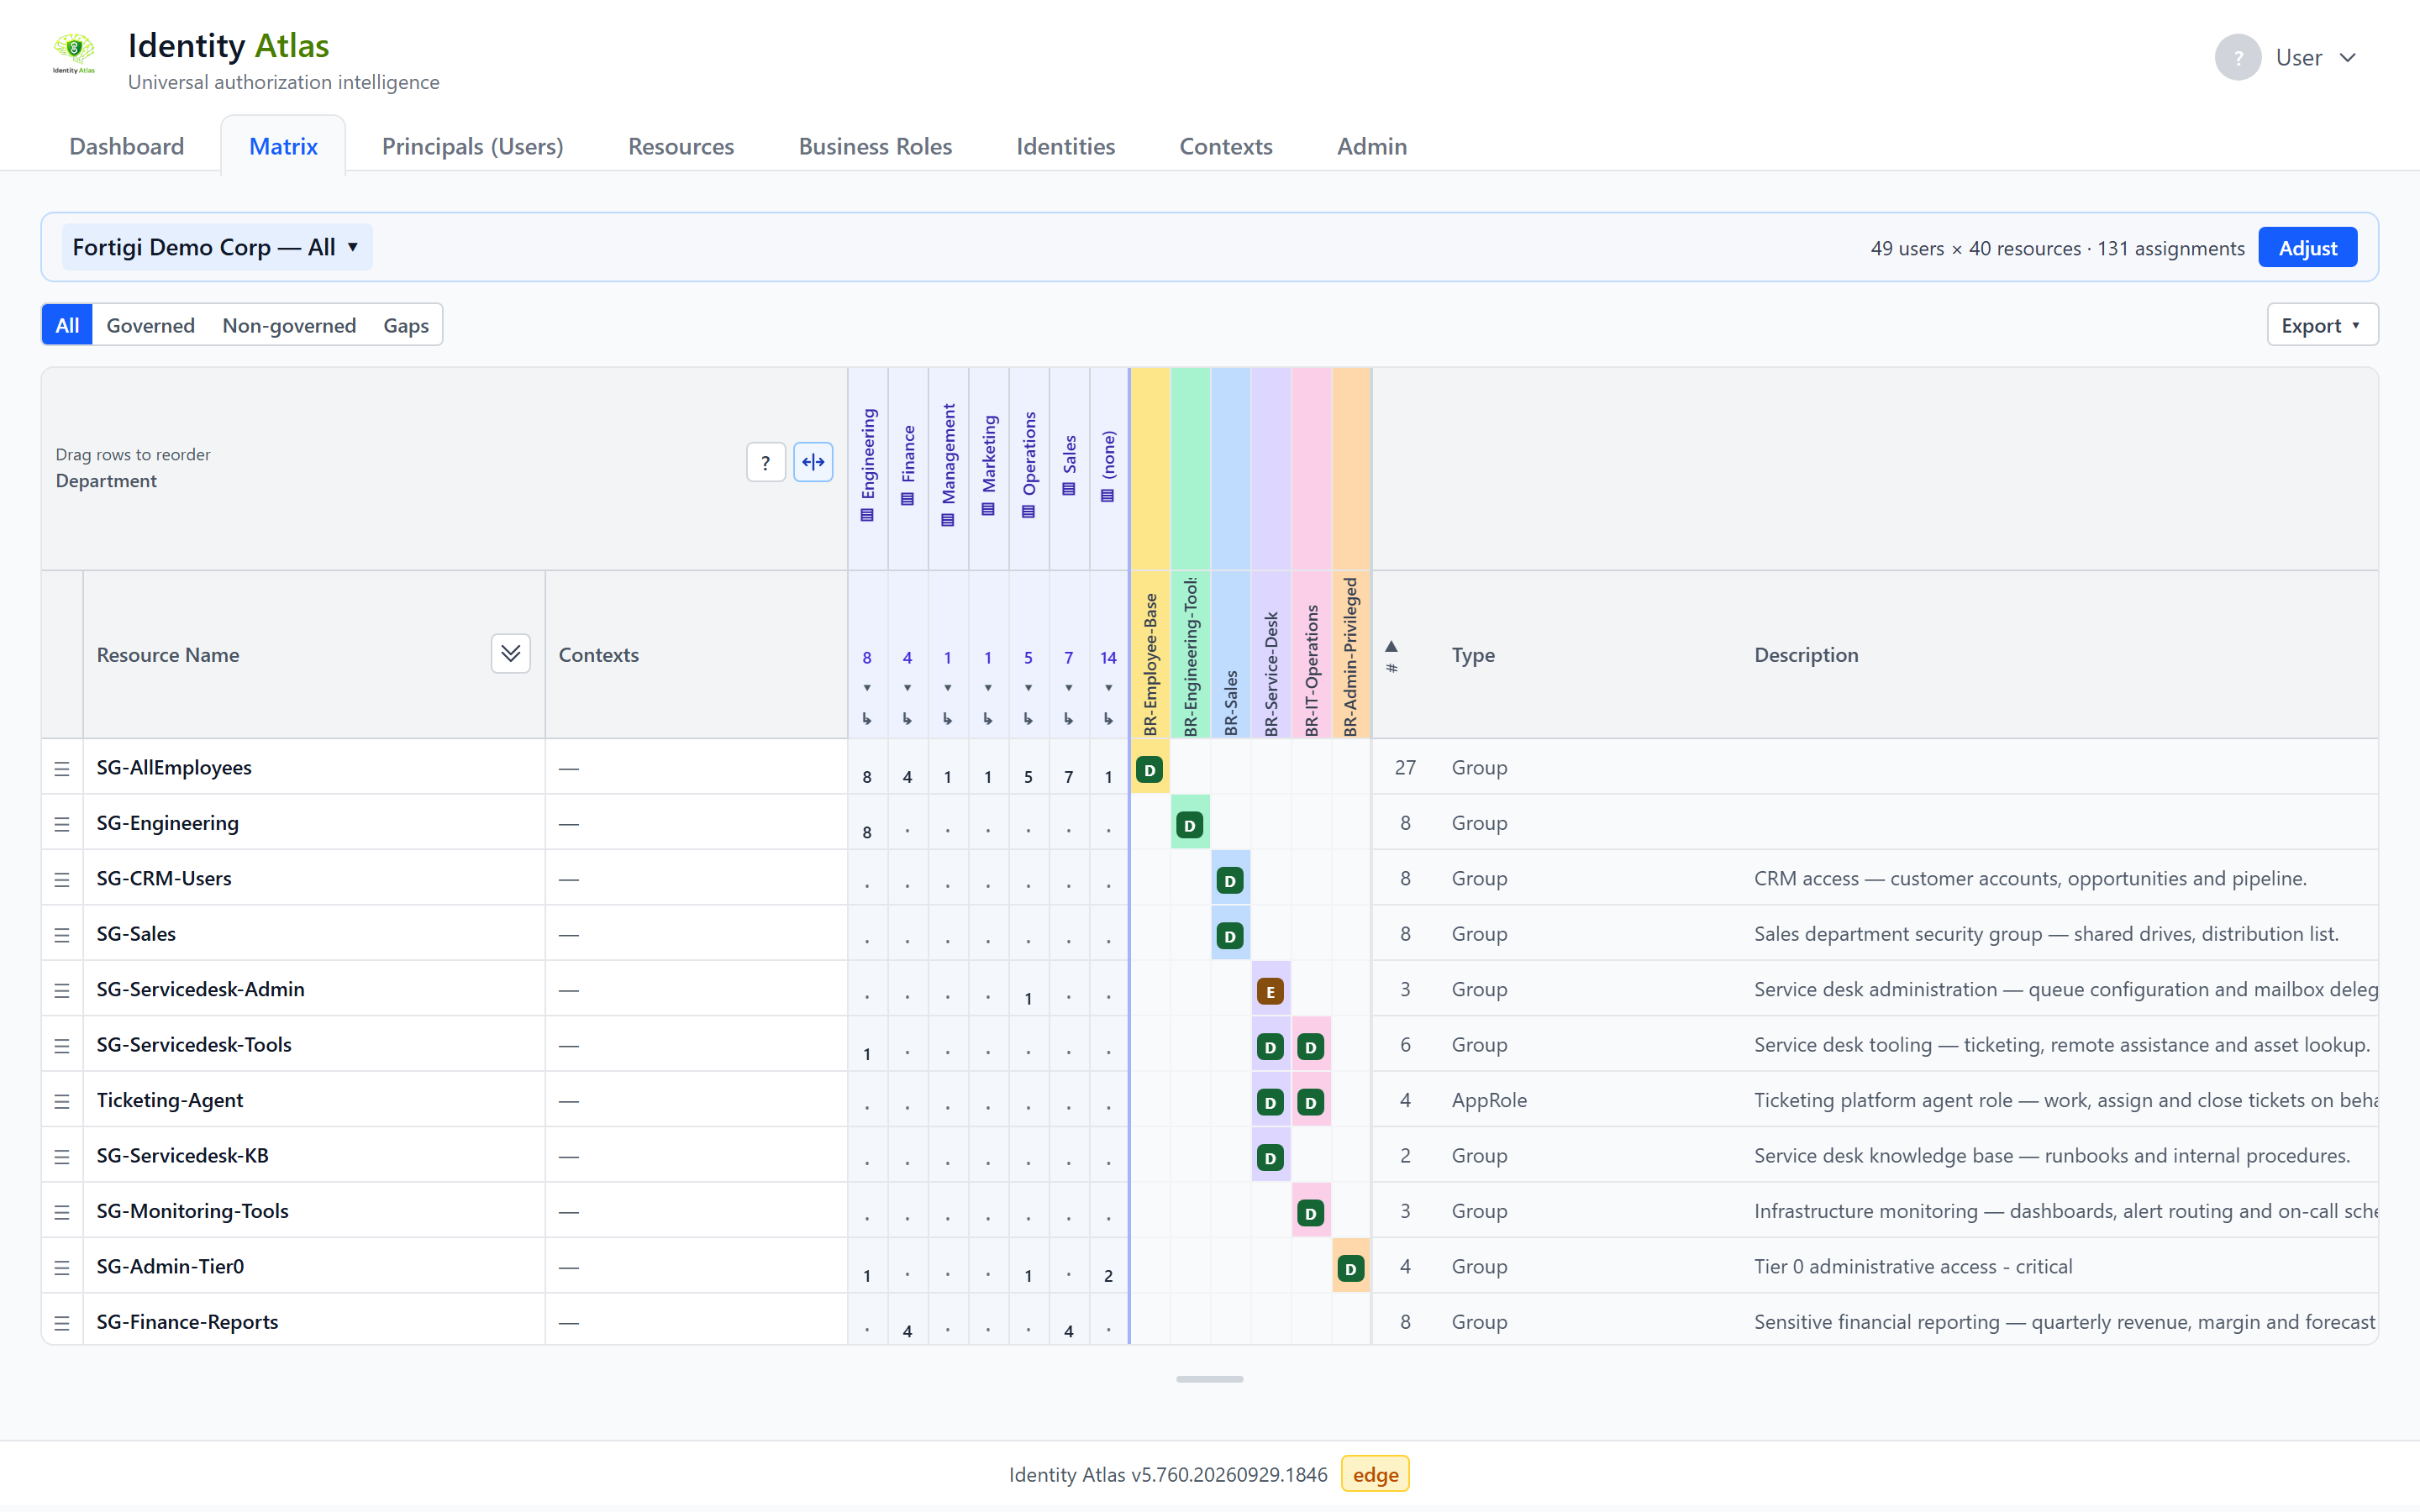Click the D badge in SG-Admin-Tier0 row
Screen dimensions: 2420x1512
click(1351, 1268)
